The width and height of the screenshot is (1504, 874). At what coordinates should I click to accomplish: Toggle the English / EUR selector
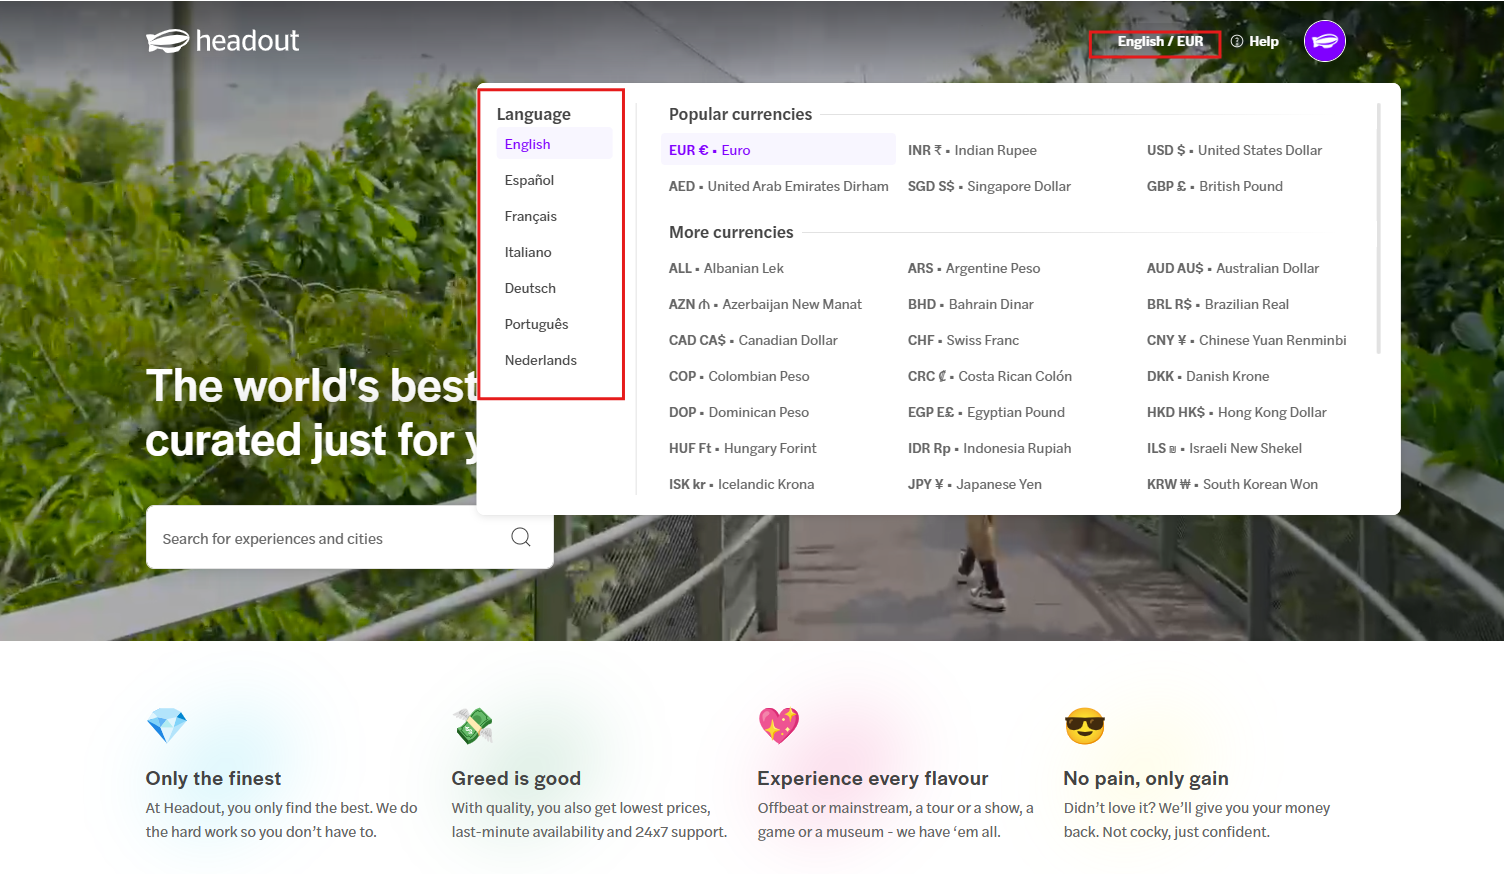click(x=1159, y=42)
